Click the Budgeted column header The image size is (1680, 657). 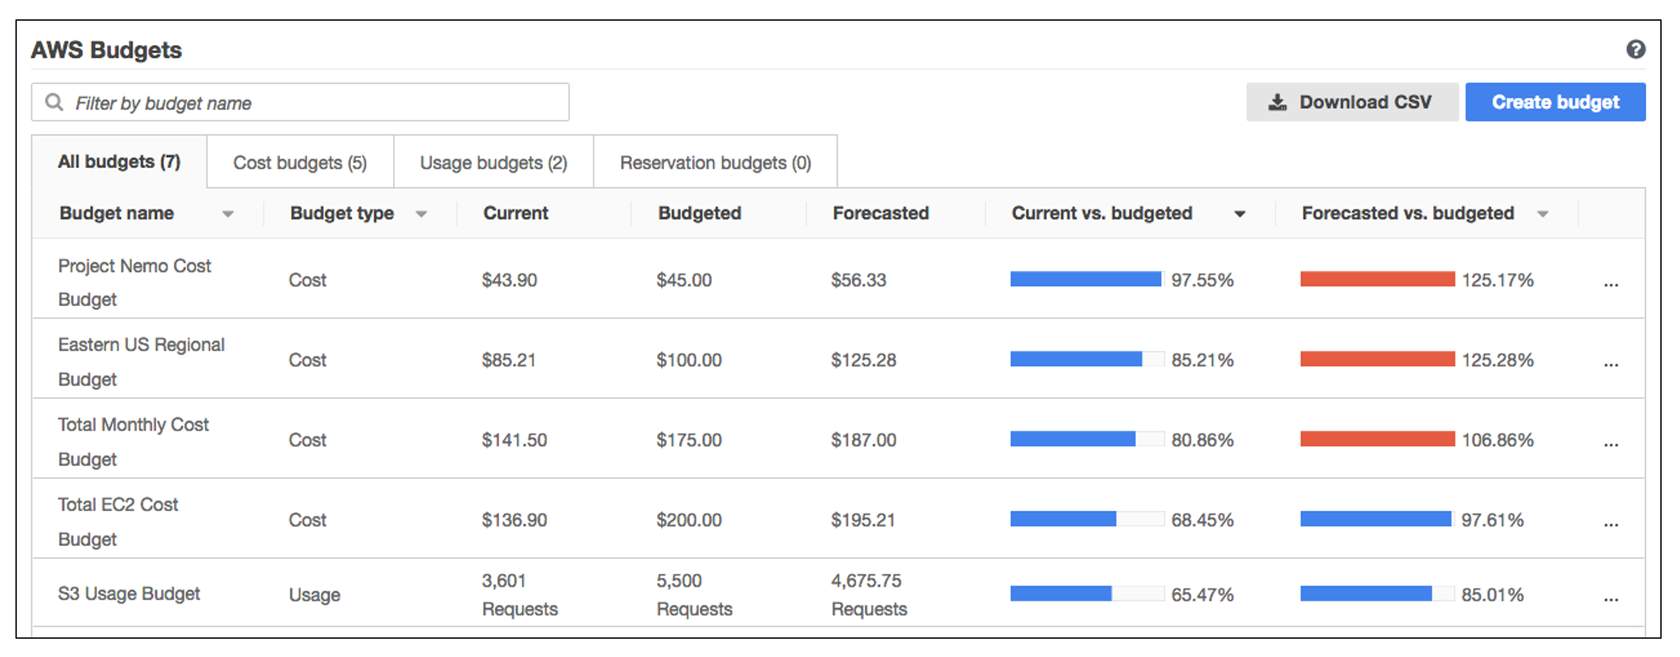[x=700, y=213]
